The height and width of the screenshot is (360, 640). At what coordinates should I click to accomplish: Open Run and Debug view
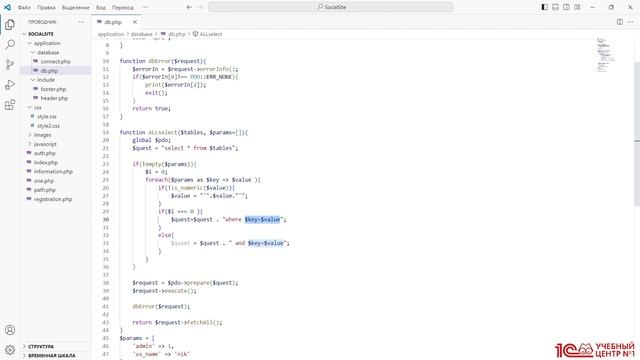click(10, 85)
